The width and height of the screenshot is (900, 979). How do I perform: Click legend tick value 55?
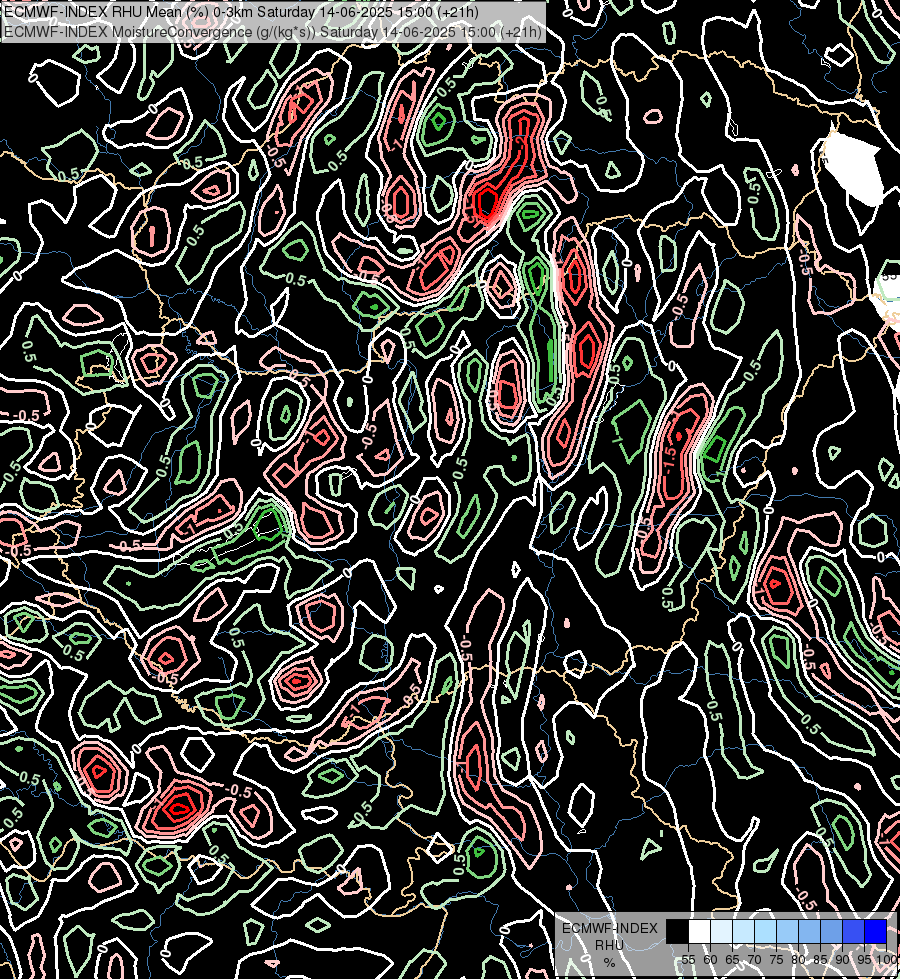click(688, 960)
